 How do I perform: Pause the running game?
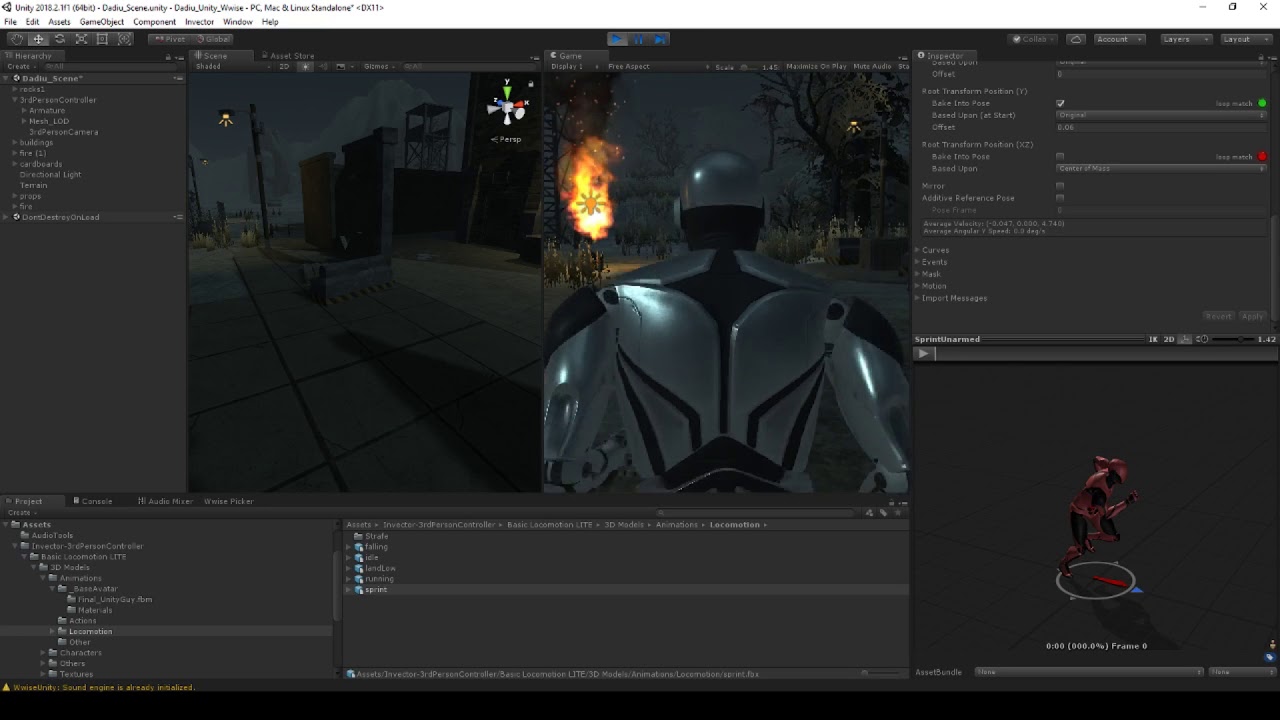coord(639,39)
